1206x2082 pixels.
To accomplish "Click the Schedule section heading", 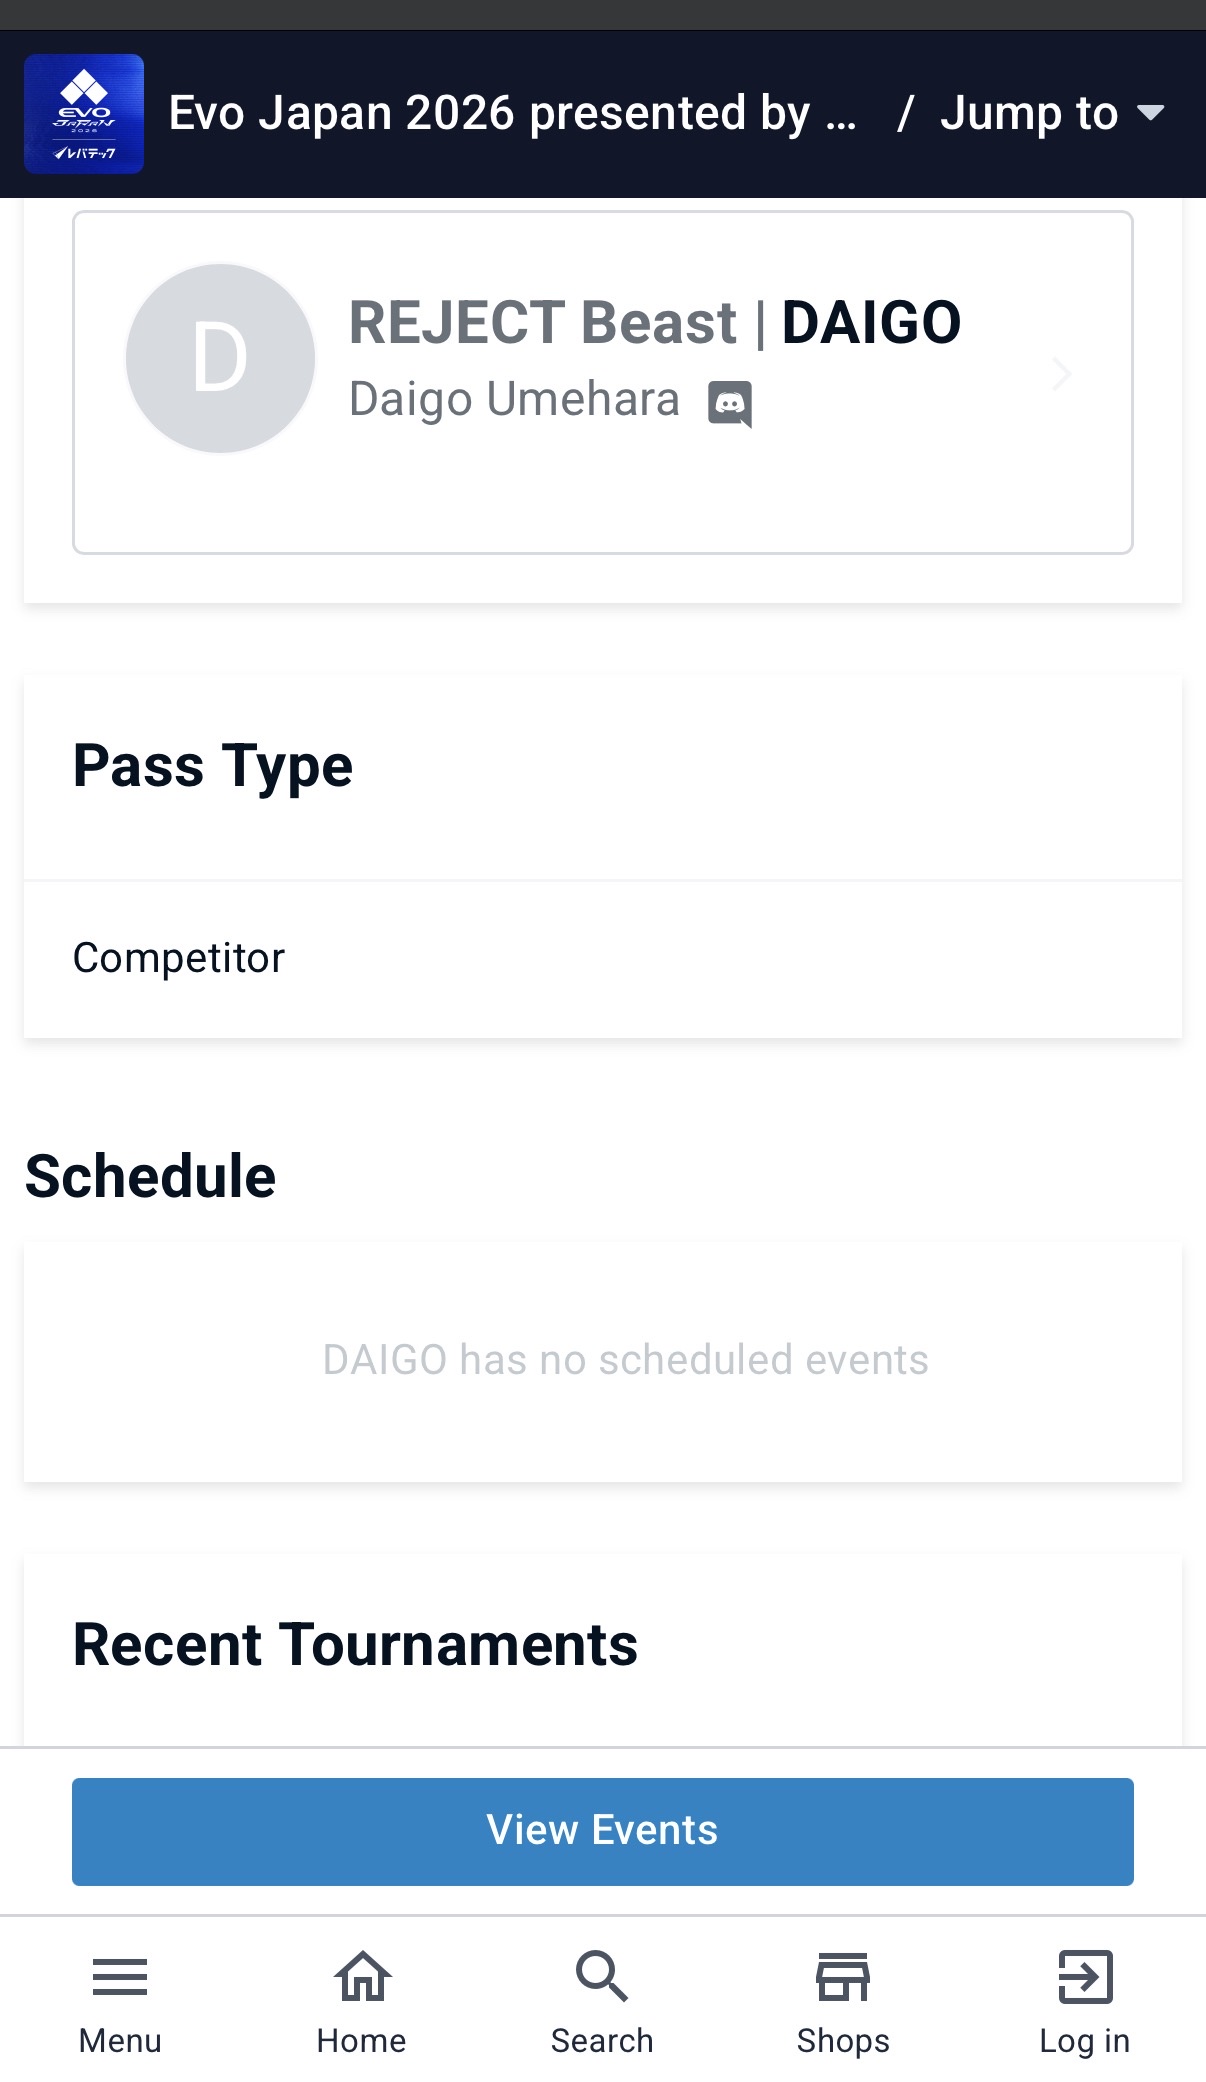I will pos(150,1176).
